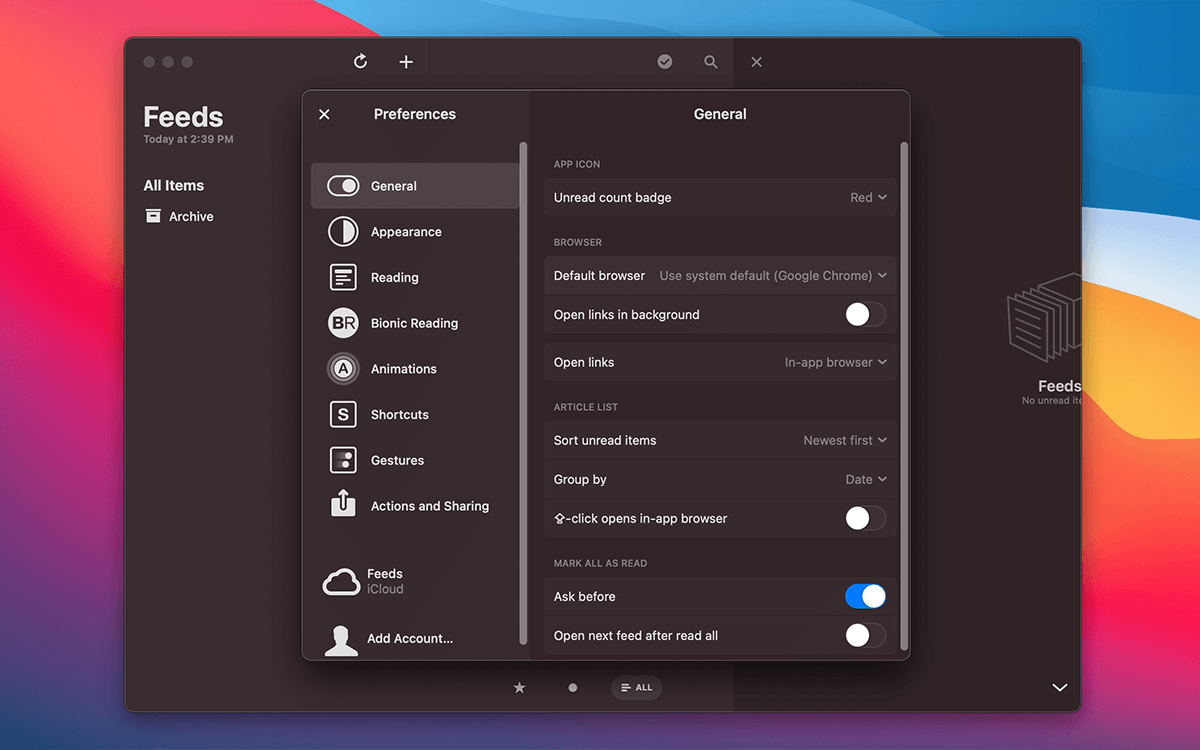Show unread items with dot icon

coord(572,688)
